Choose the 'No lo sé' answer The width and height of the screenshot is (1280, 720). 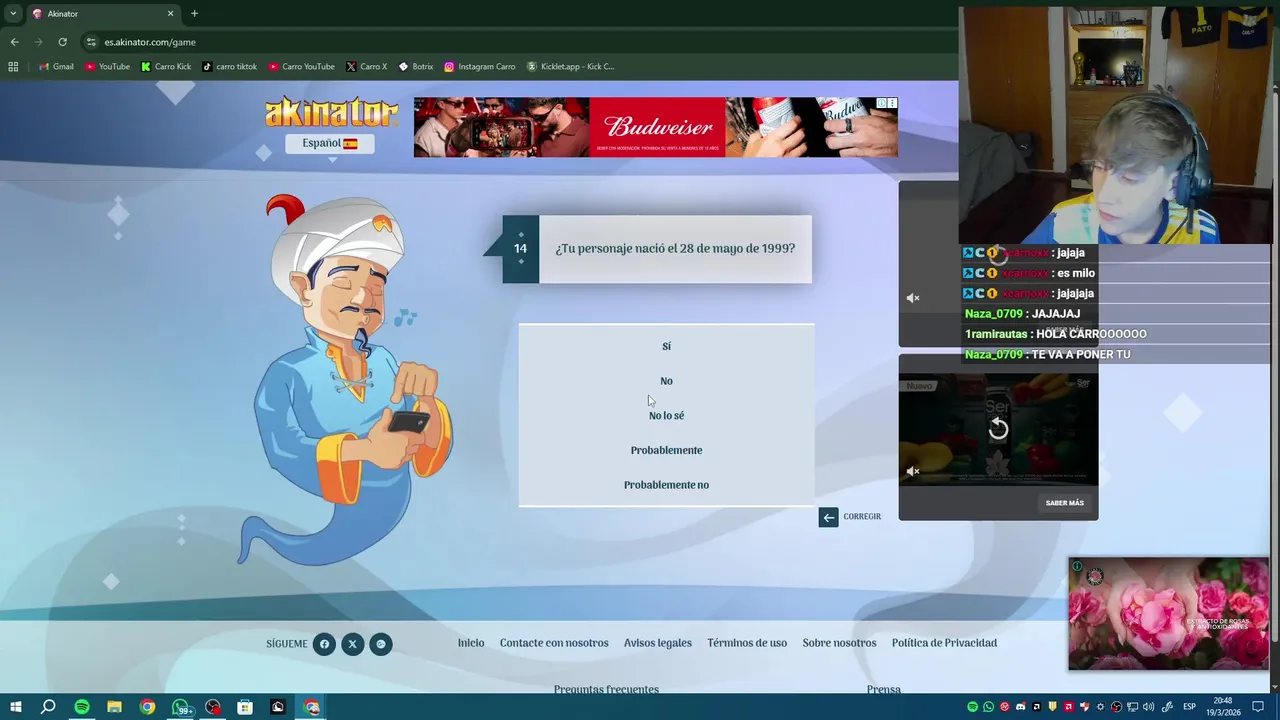[666, 416]
